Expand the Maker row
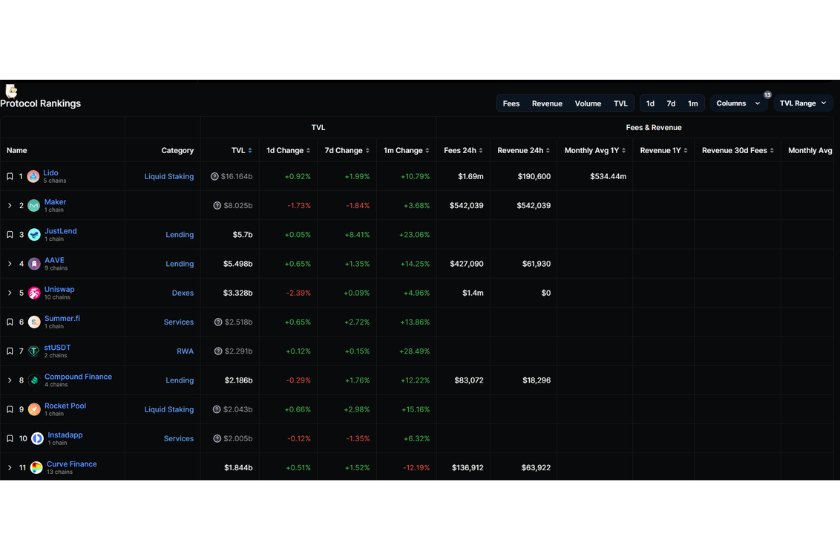 [x=10, y=205]
